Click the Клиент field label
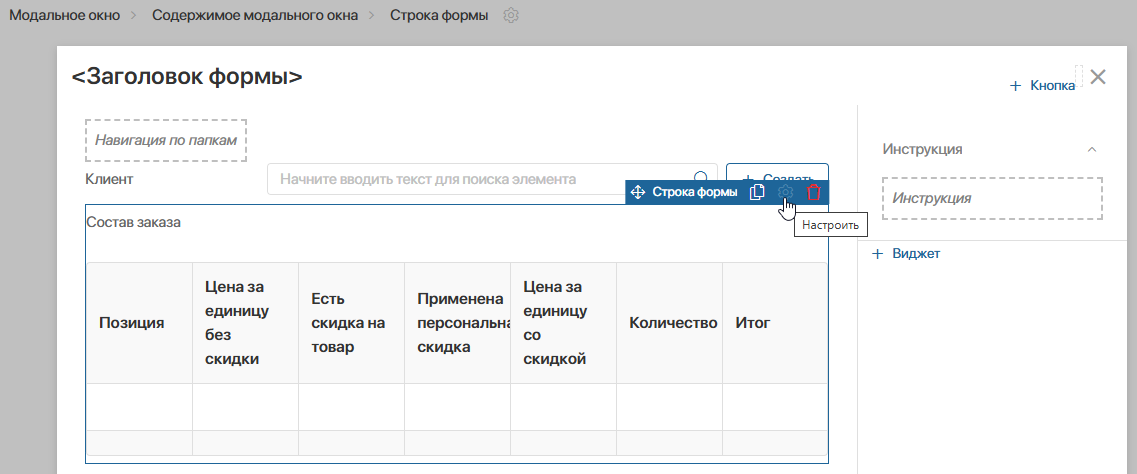Image resolution: width=1137 pixels, height=474 pixels. (109, 178)
